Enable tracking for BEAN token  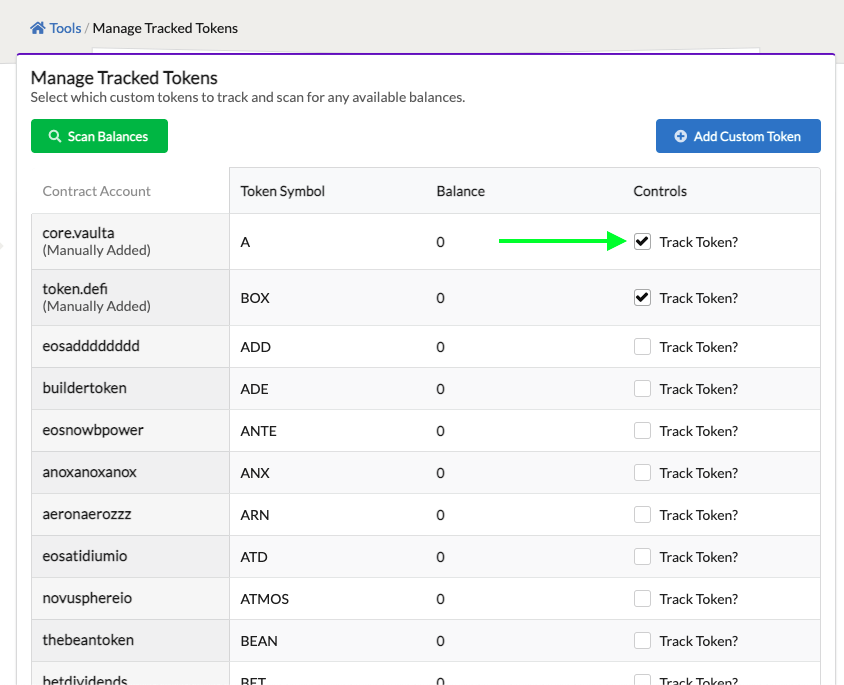[x=642, y=640]
